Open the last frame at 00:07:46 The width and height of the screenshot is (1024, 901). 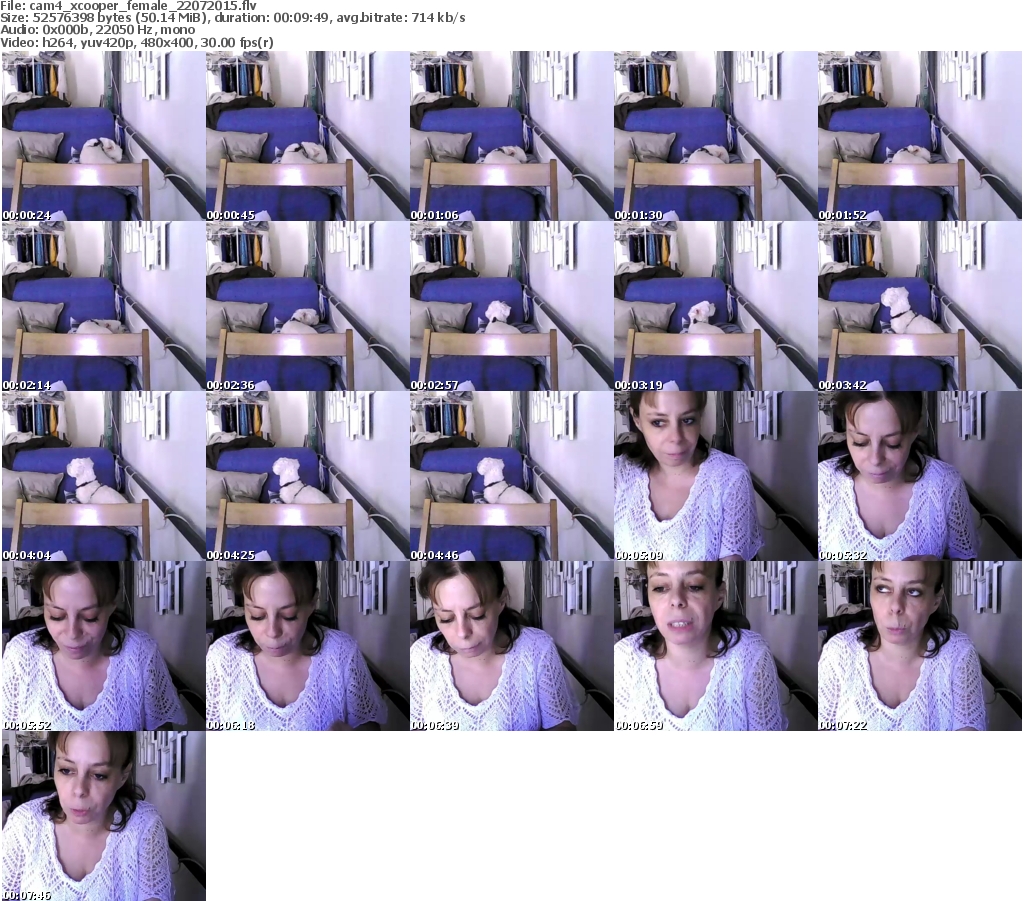click(104, 816)
